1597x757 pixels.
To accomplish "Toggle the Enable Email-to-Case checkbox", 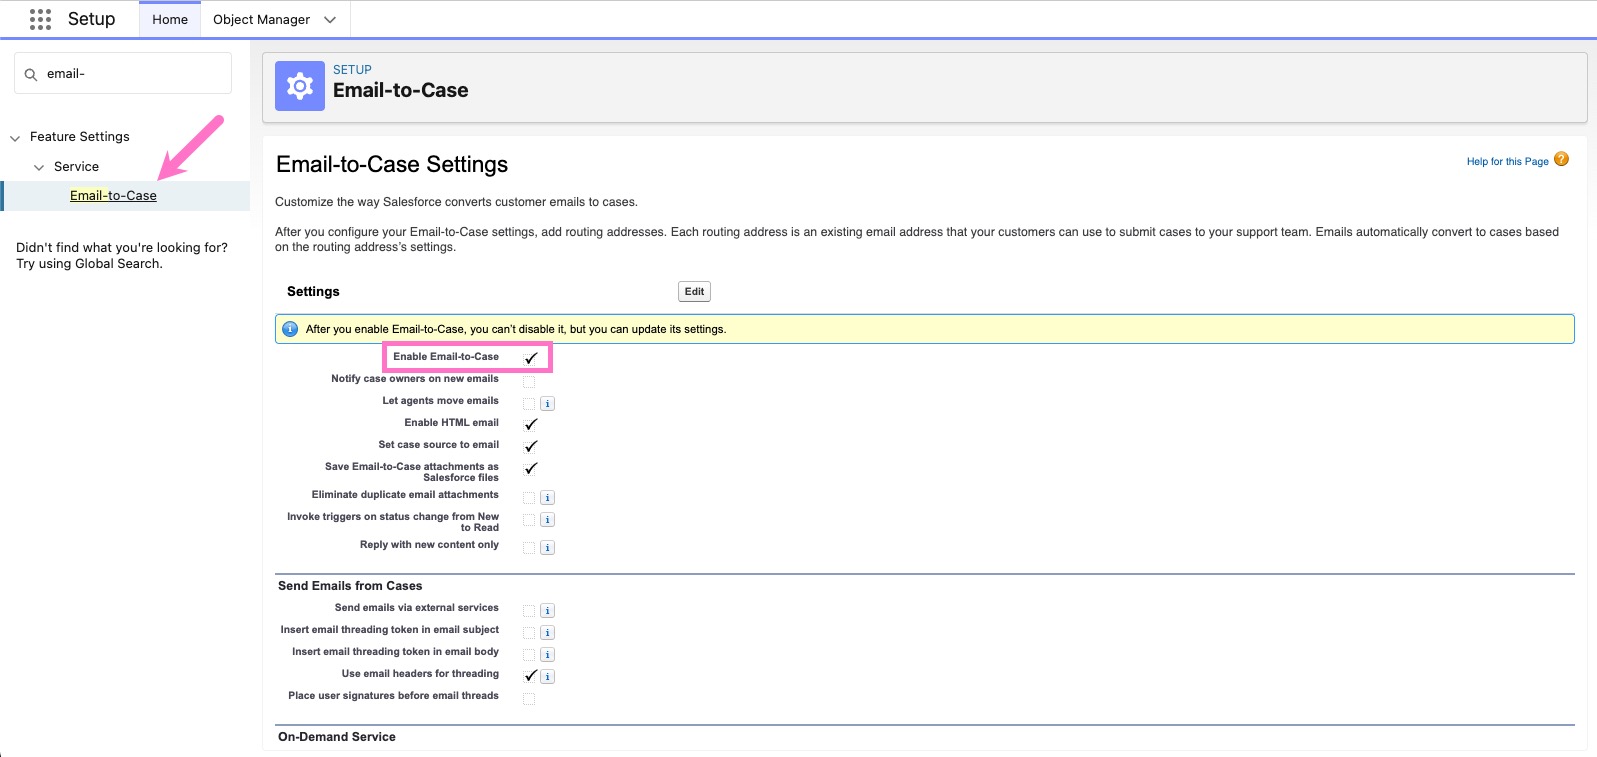I will 530,358.
